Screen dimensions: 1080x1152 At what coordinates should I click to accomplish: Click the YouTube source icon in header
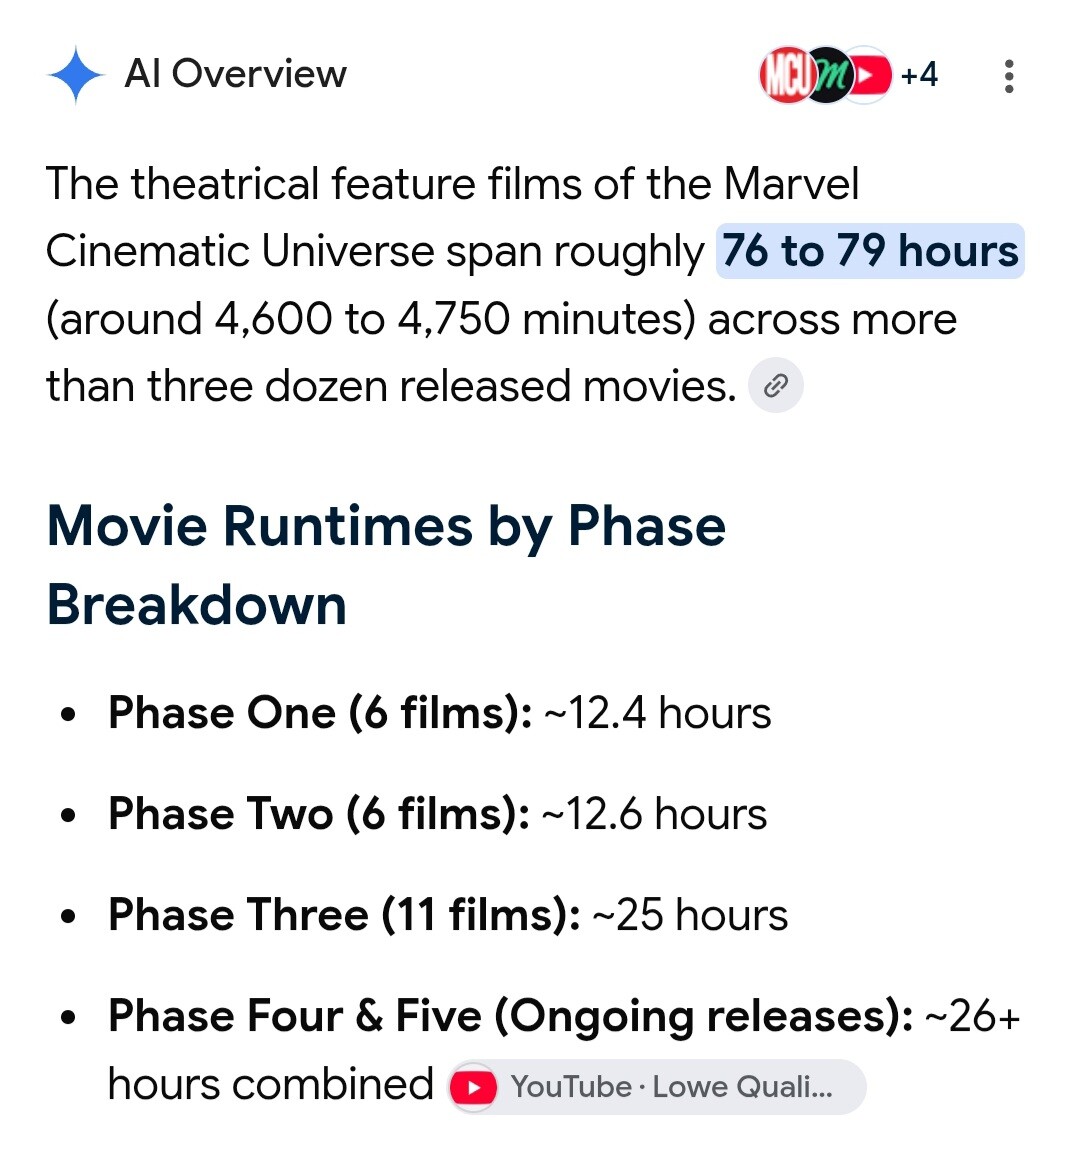click(x=869, y=75)
